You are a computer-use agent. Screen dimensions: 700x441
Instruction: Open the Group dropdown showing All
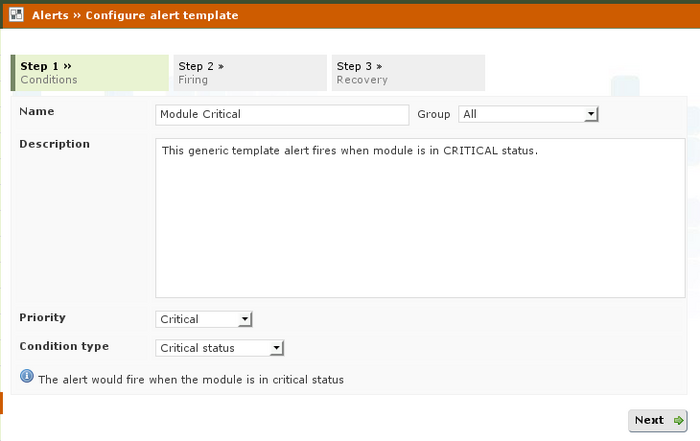(528, 114)
